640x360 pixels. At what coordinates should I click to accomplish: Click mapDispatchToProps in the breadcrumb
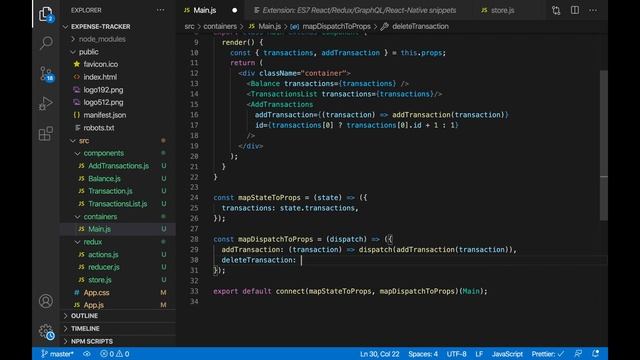click(x=336, y=27)
